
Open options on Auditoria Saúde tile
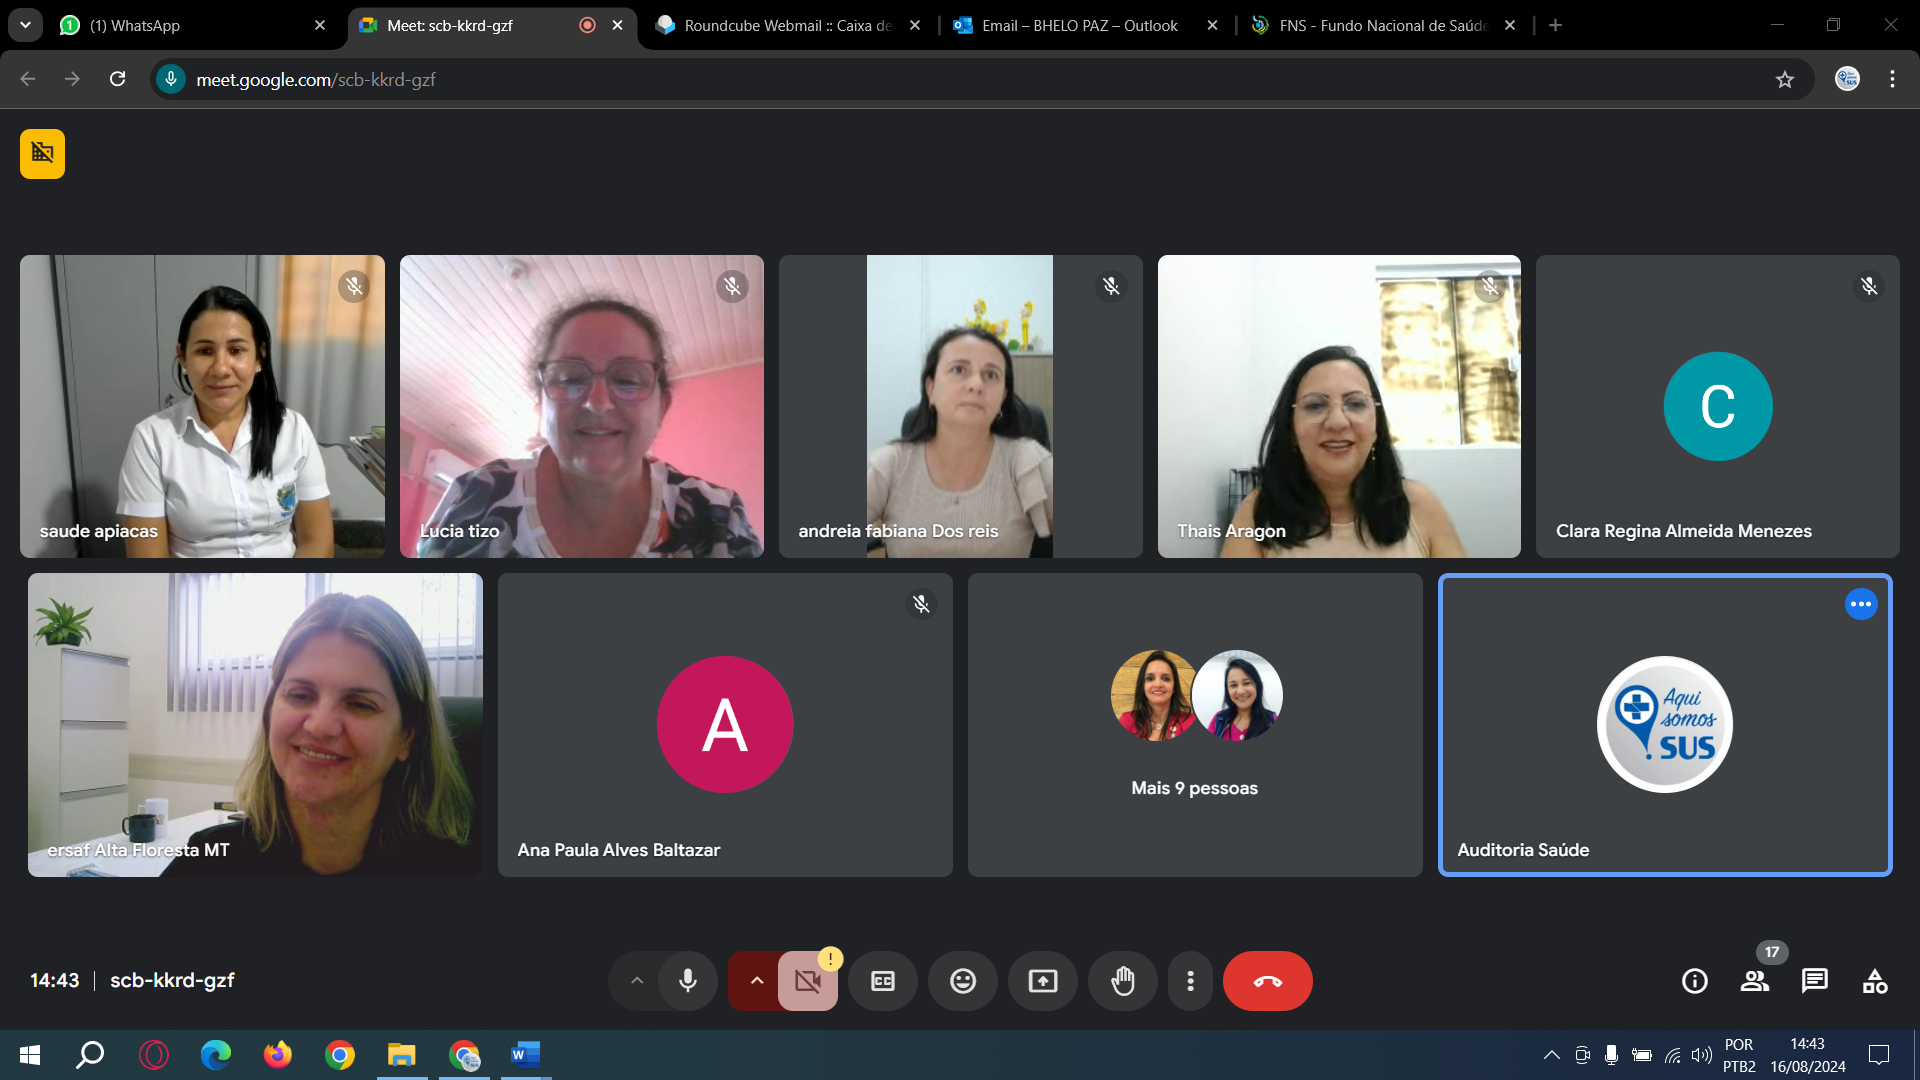pos(1861,604)
